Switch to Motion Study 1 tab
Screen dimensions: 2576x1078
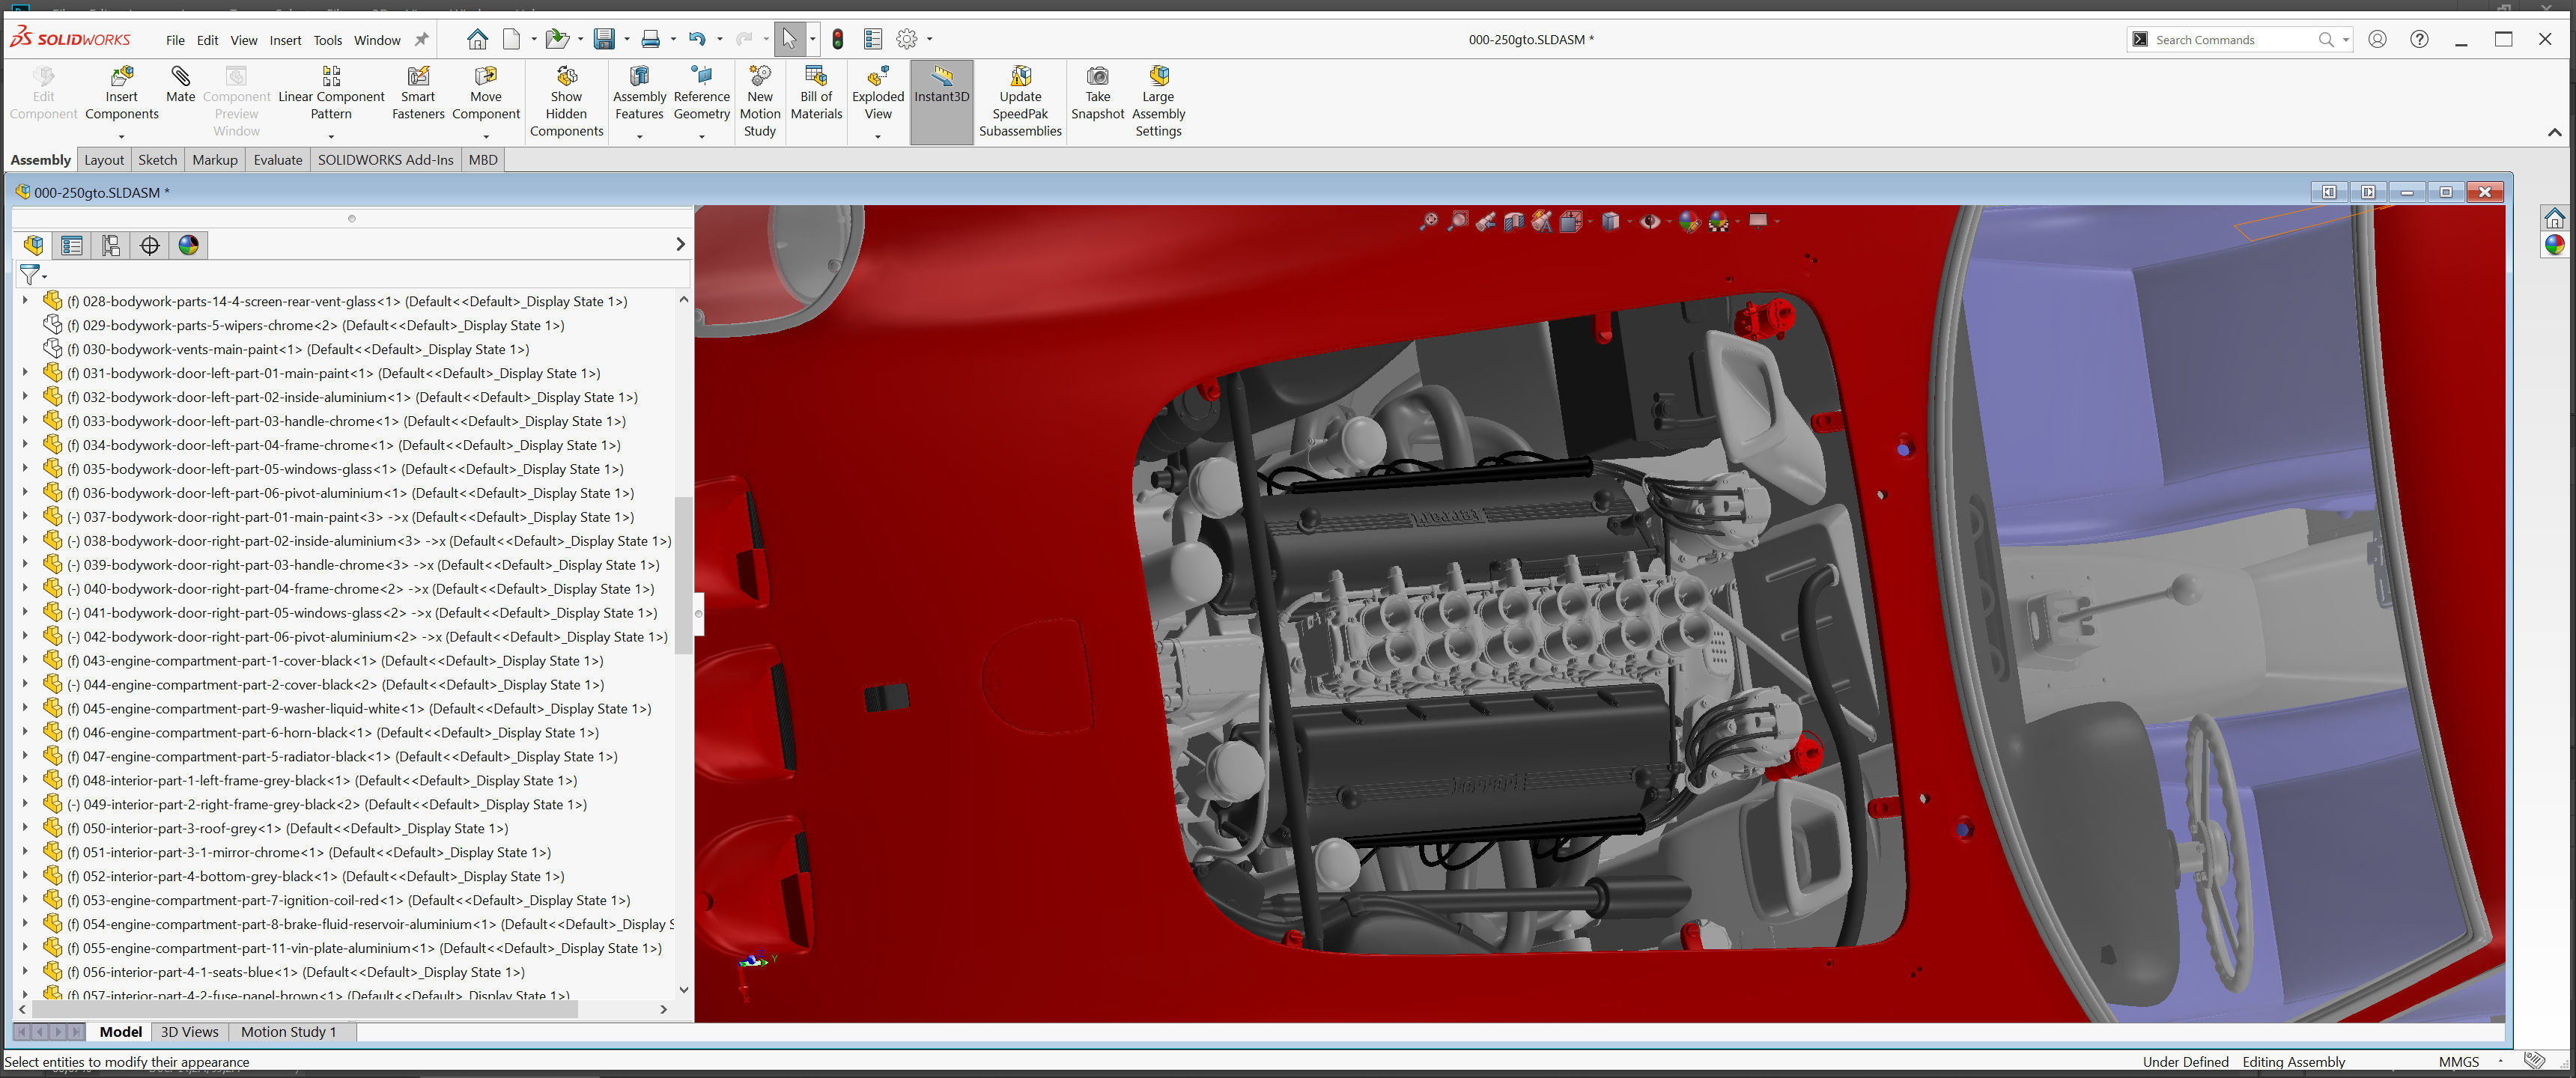[x=288, y=1032]
